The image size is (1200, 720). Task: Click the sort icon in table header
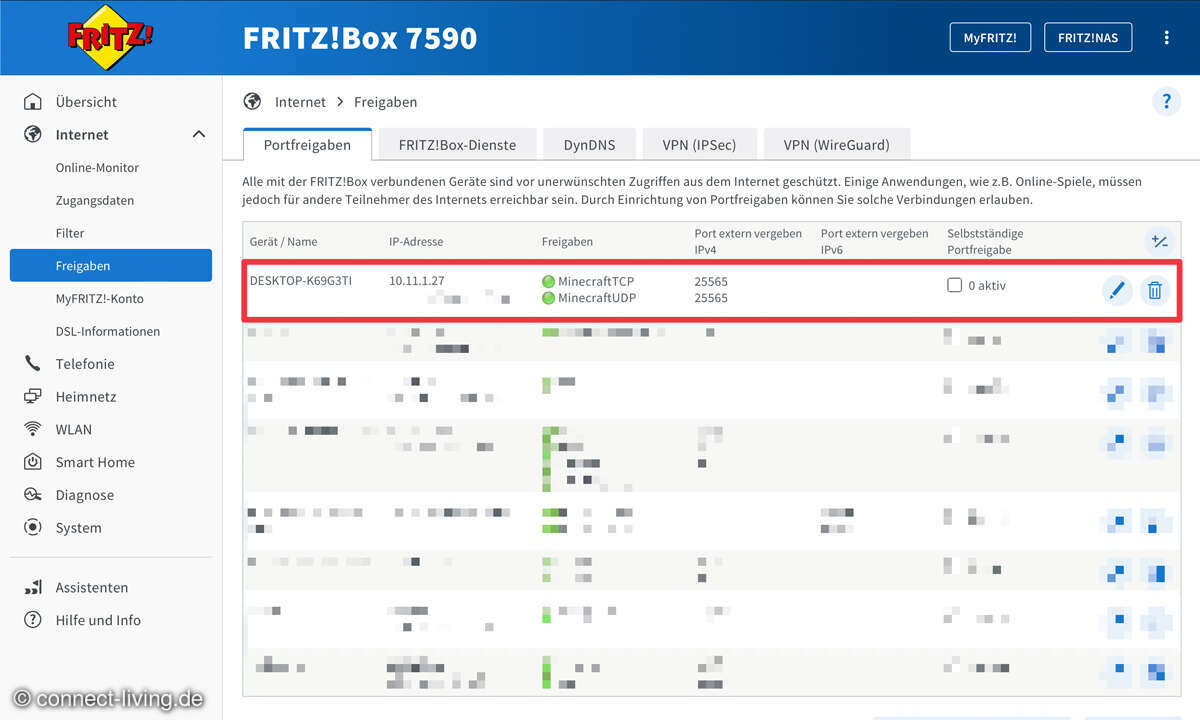pos(1159,241)
